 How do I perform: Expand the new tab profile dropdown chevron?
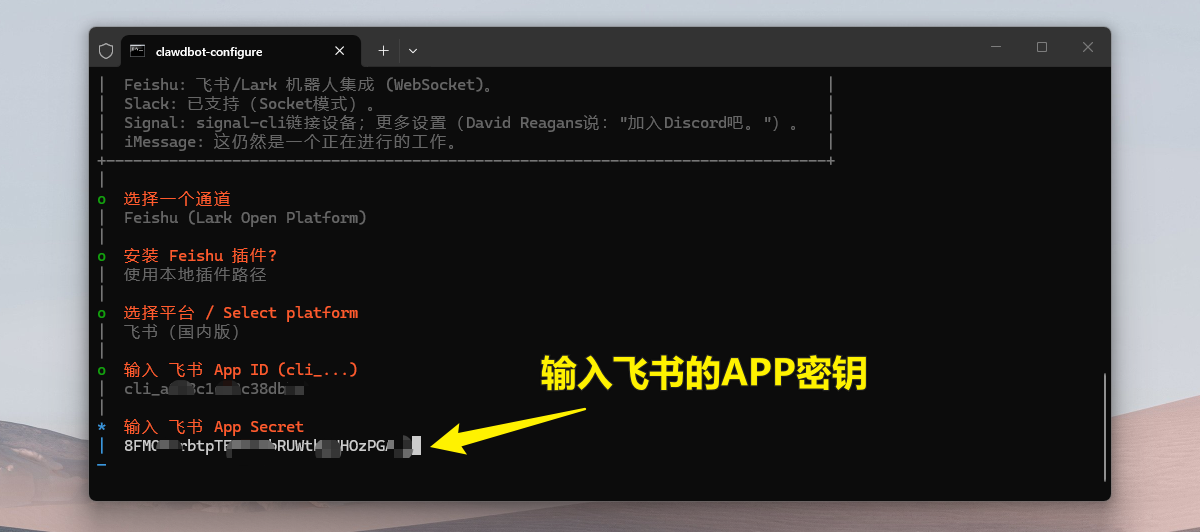pos(413,50)
